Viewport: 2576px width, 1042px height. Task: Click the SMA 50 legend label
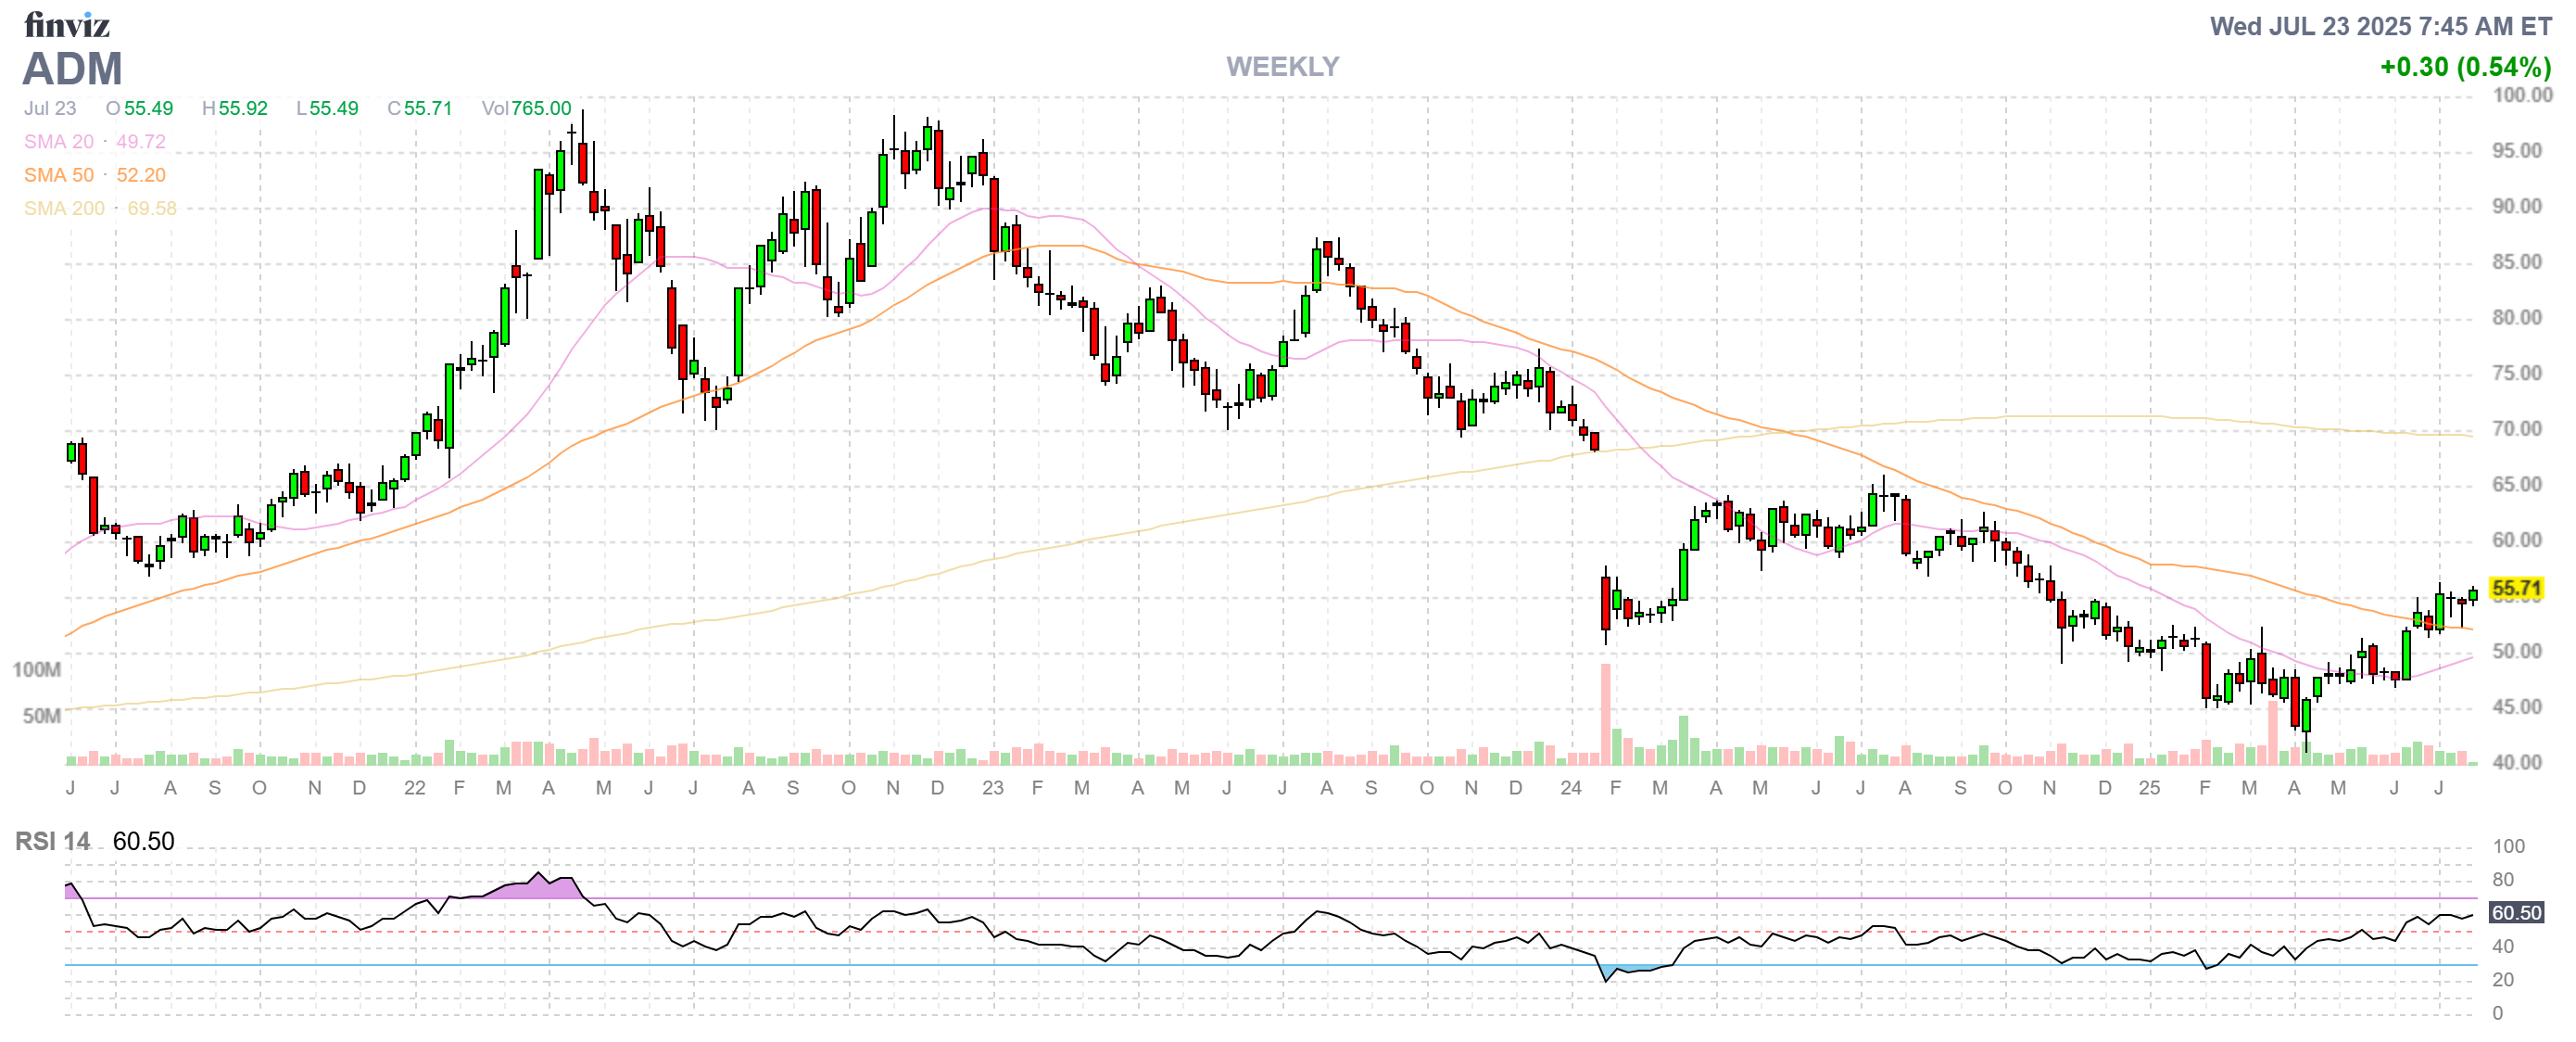point(58,175)
